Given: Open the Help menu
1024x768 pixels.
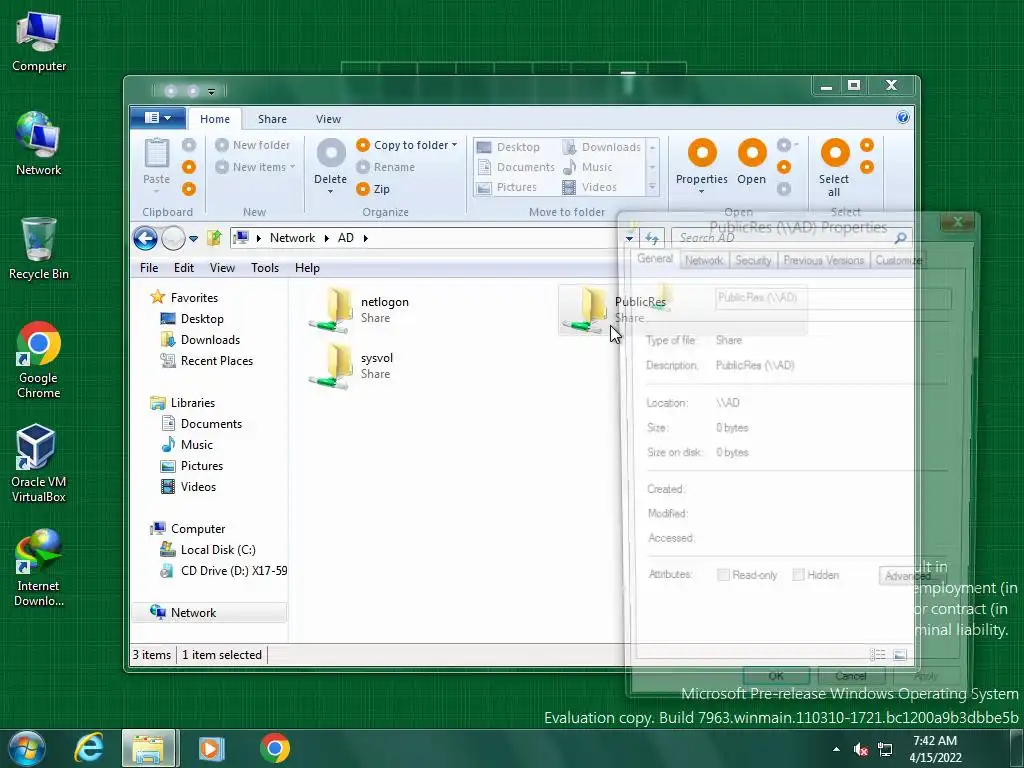Looking at the screenshot, I should [x=307, y=268].
